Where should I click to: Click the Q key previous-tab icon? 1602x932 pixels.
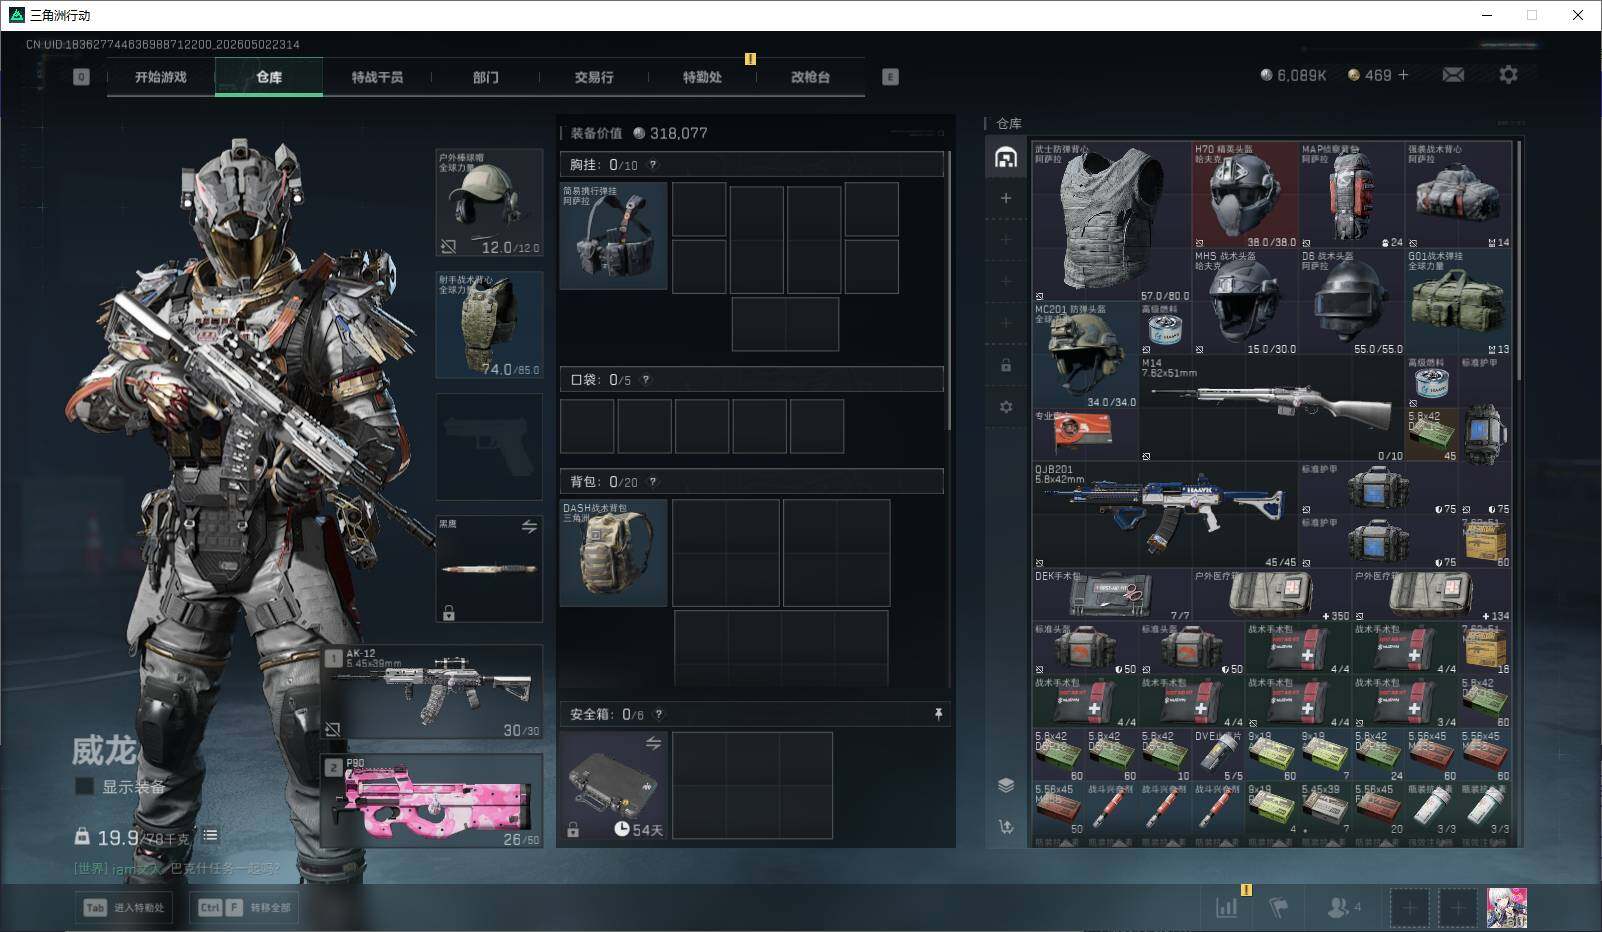coord(82,77)
